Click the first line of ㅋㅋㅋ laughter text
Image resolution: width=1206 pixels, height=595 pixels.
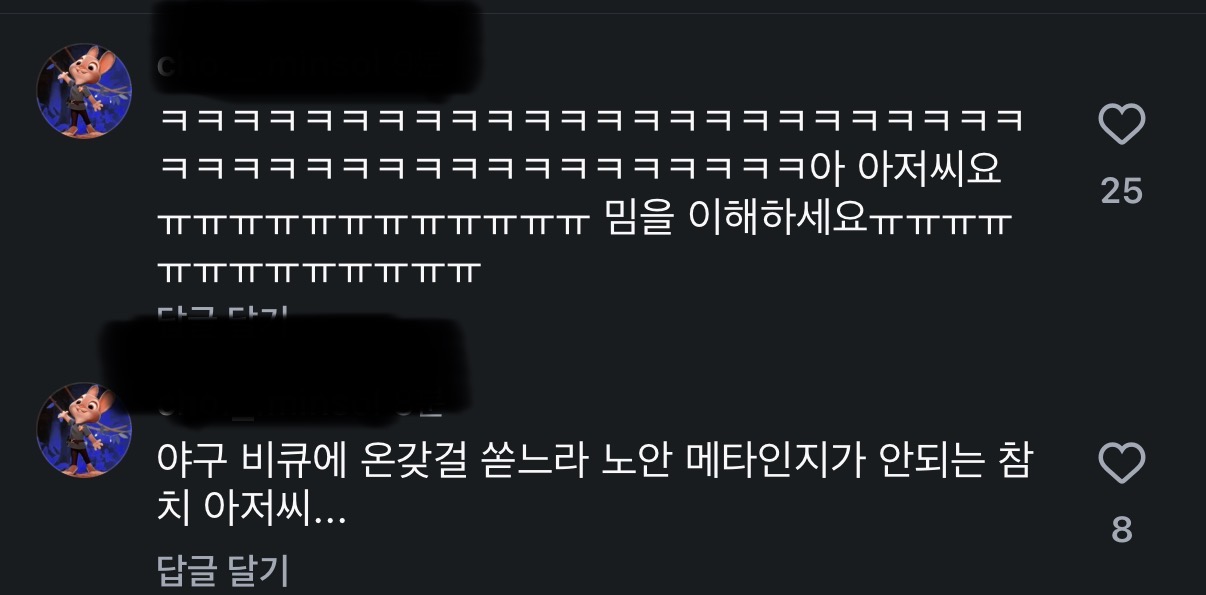pos(592,121)
